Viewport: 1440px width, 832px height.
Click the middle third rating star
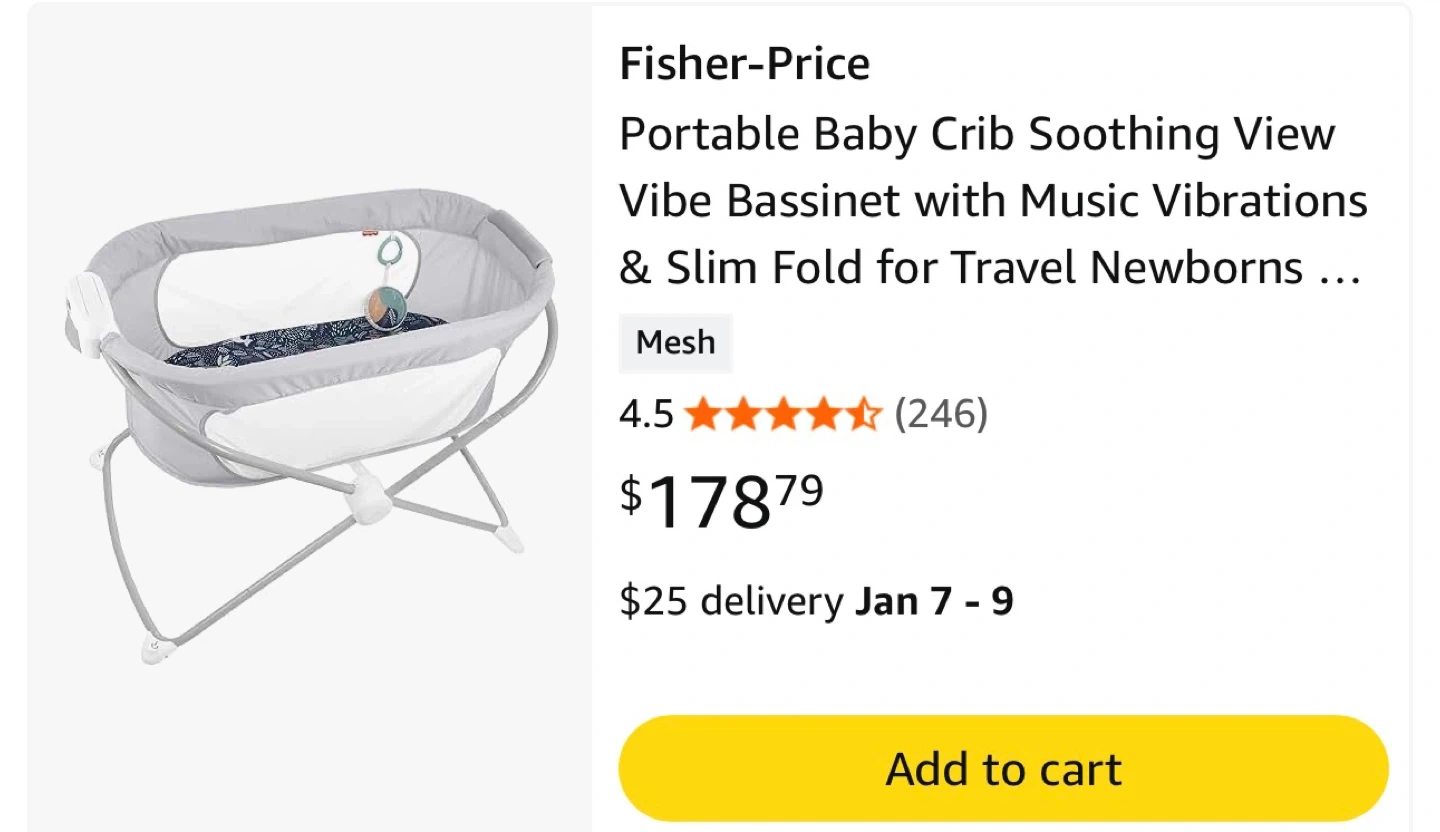(x=783, y=413)
